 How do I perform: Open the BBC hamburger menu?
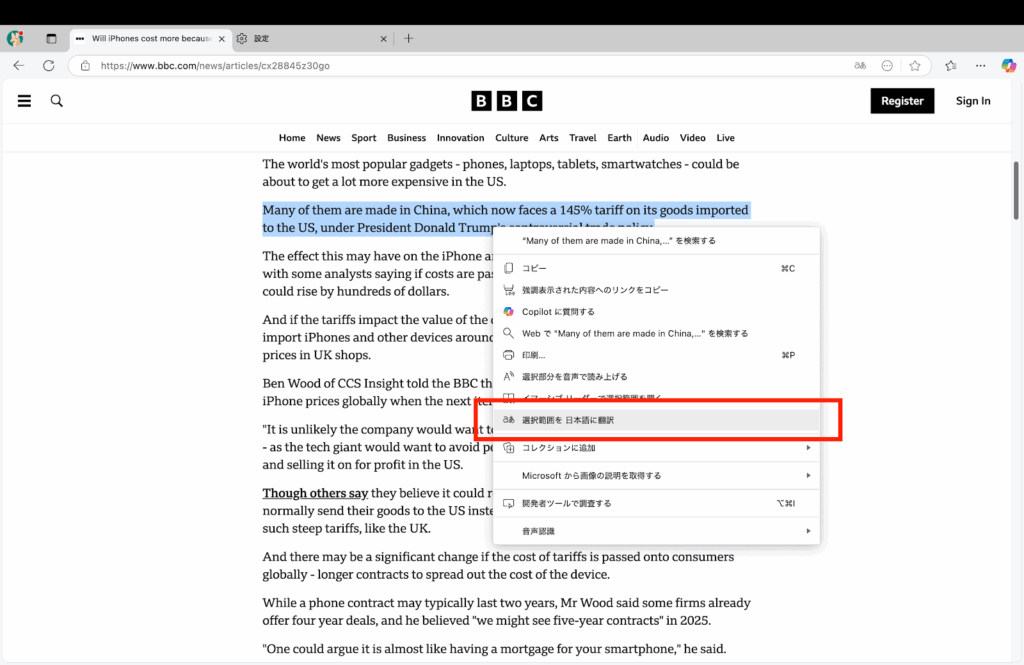[x=24, y=101]
